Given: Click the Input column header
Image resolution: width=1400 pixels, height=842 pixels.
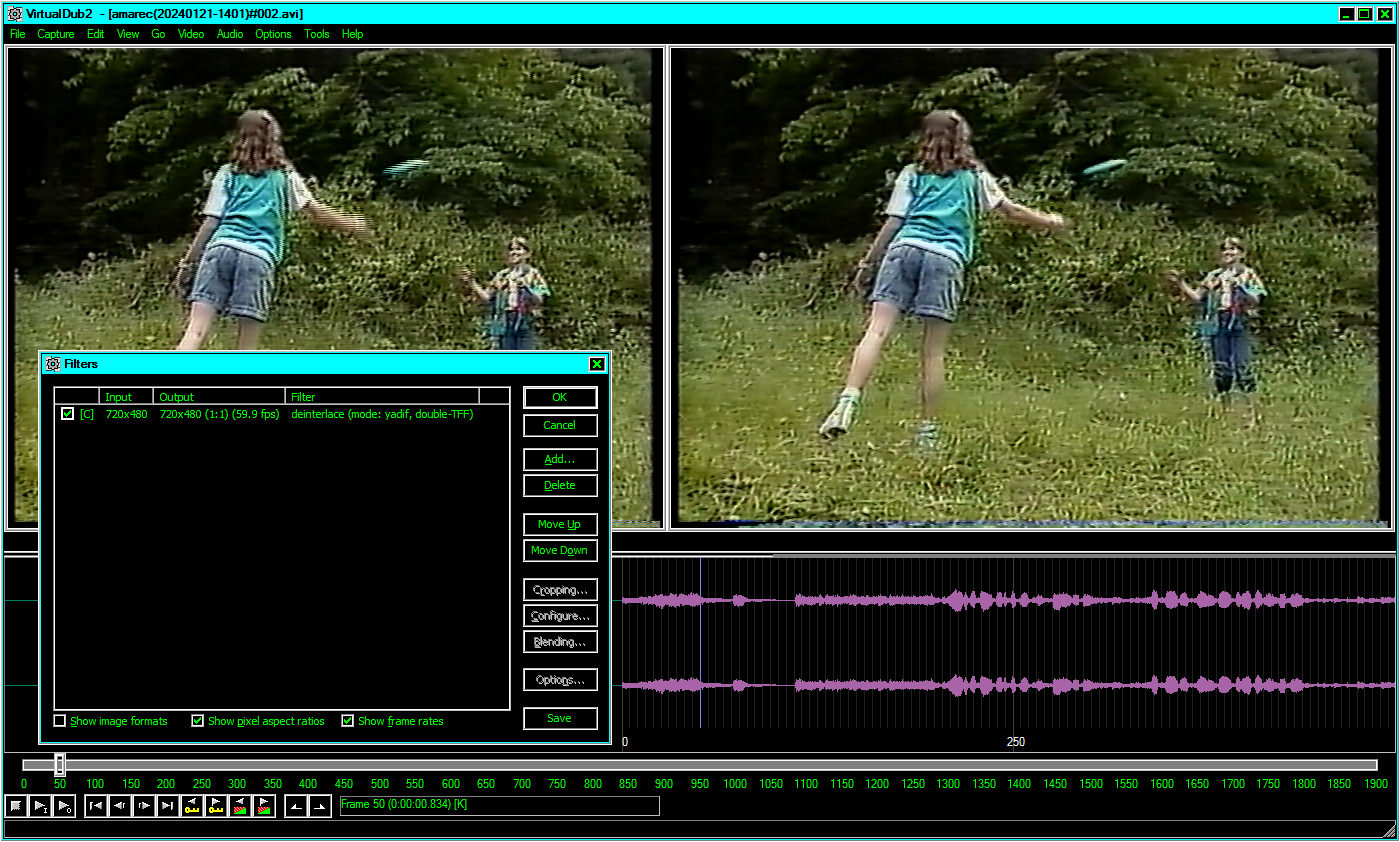Looking at the screenshot, I should 126,397.
